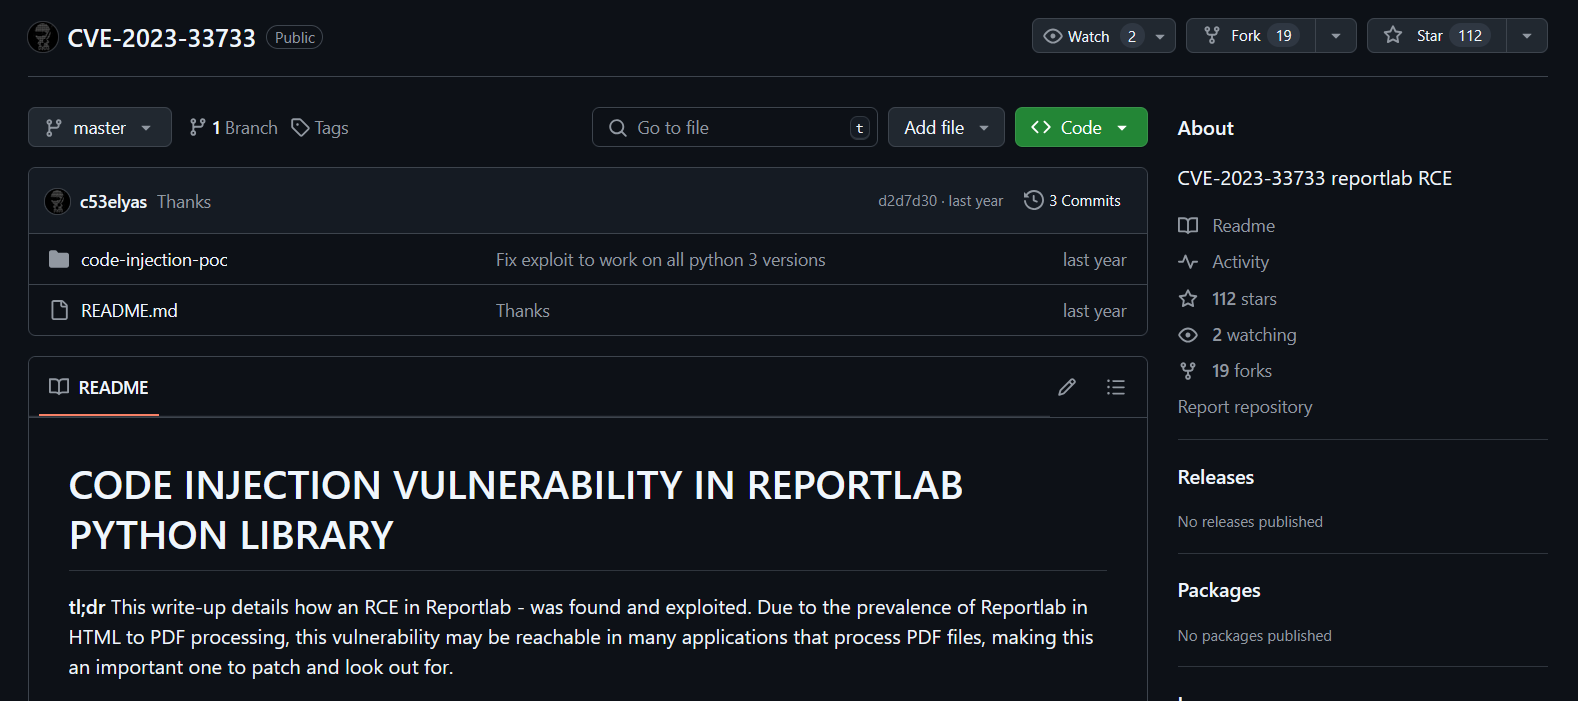Click the About description 'CVE-2023-33733 reportlab RCE'
The height and width of the screenshot is (701, 1578).
(1315, 178)
